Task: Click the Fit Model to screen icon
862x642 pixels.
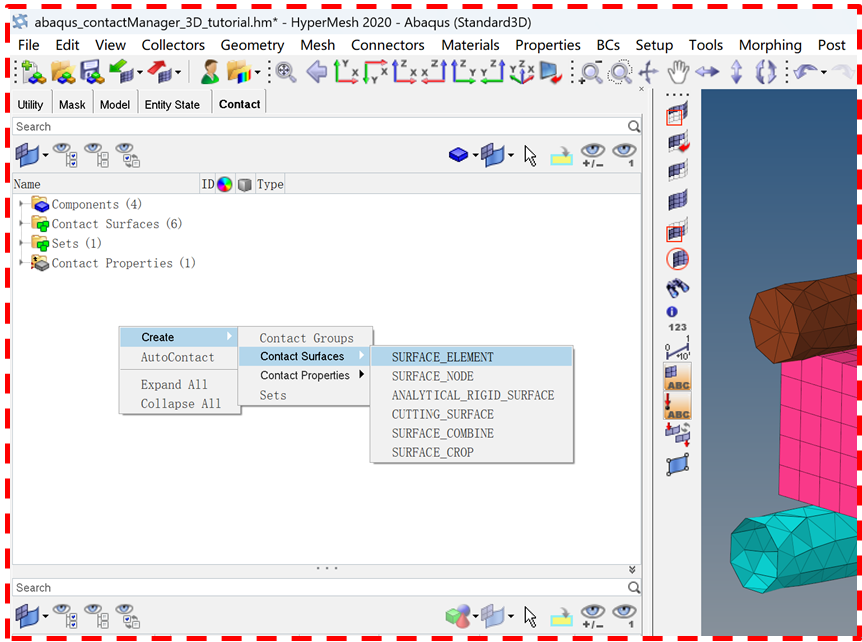Action: click(x=286, y=72)
